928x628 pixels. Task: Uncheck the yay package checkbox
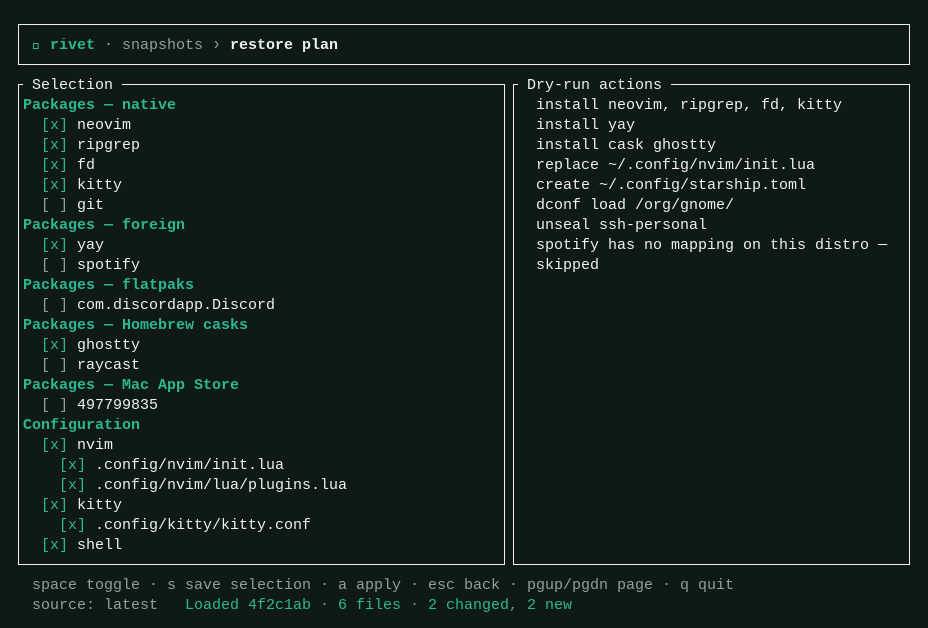[x=54, y=244]
